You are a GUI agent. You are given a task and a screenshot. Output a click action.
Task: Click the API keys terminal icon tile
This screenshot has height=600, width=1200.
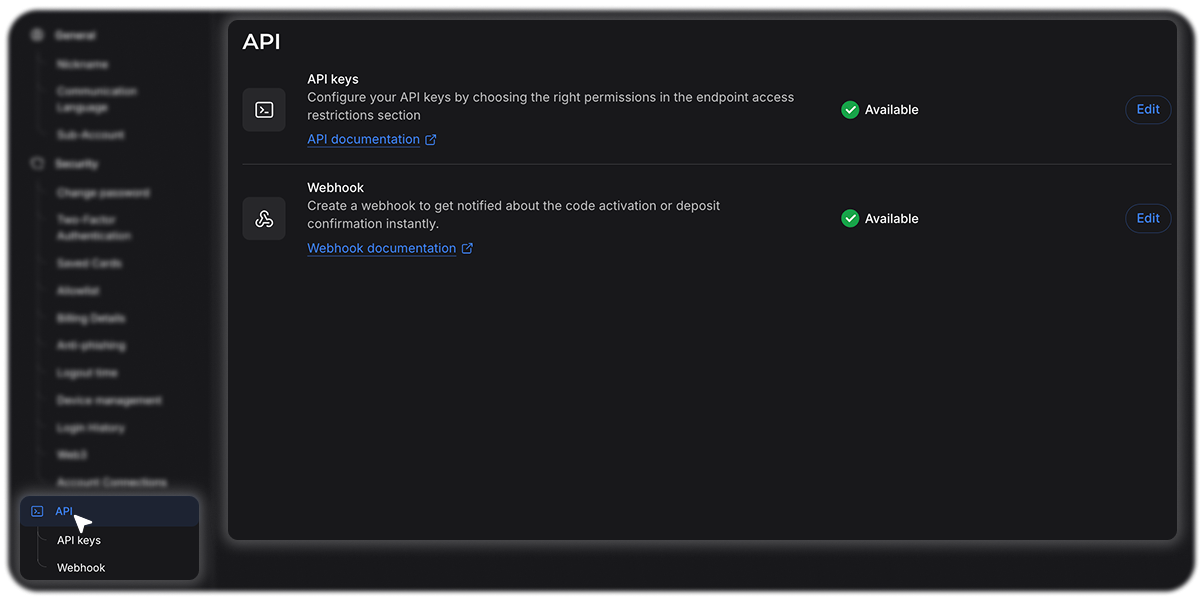coord(264,110)
